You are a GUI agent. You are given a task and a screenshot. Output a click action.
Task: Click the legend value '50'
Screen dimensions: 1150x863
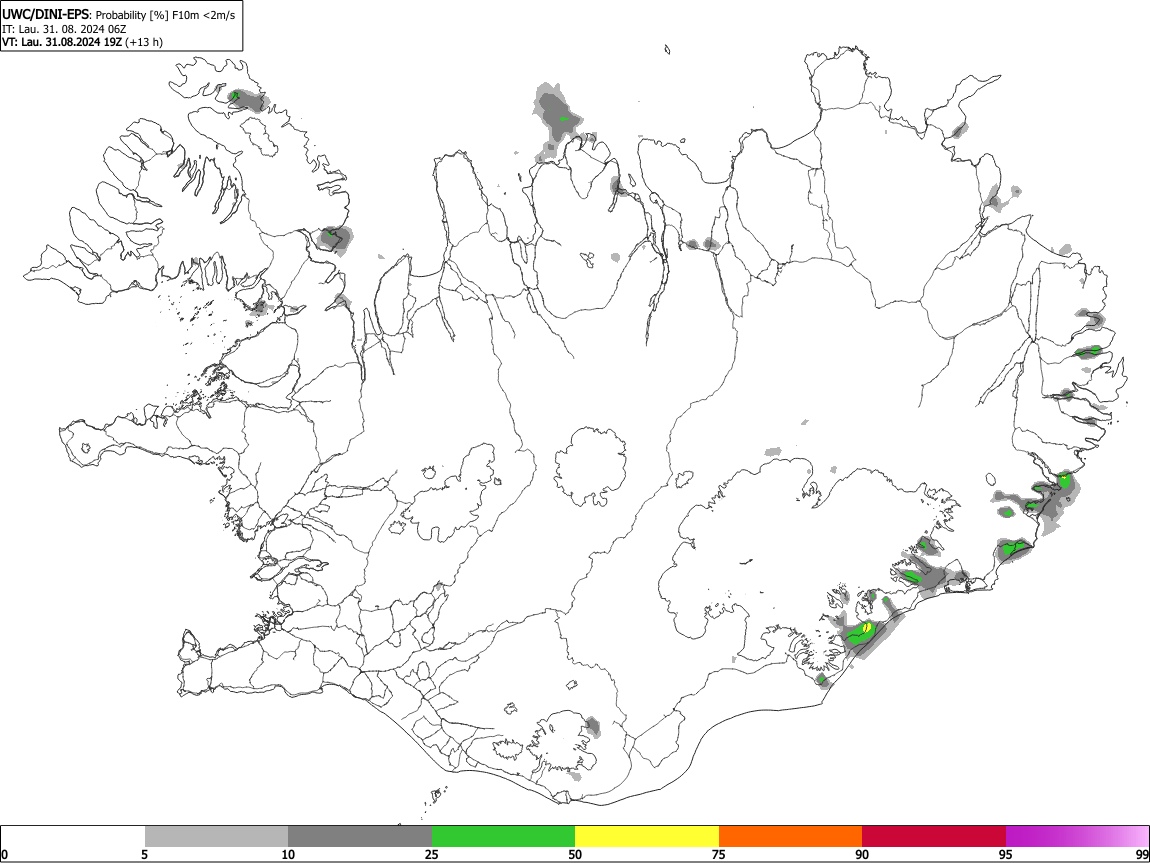coord(575,855)
